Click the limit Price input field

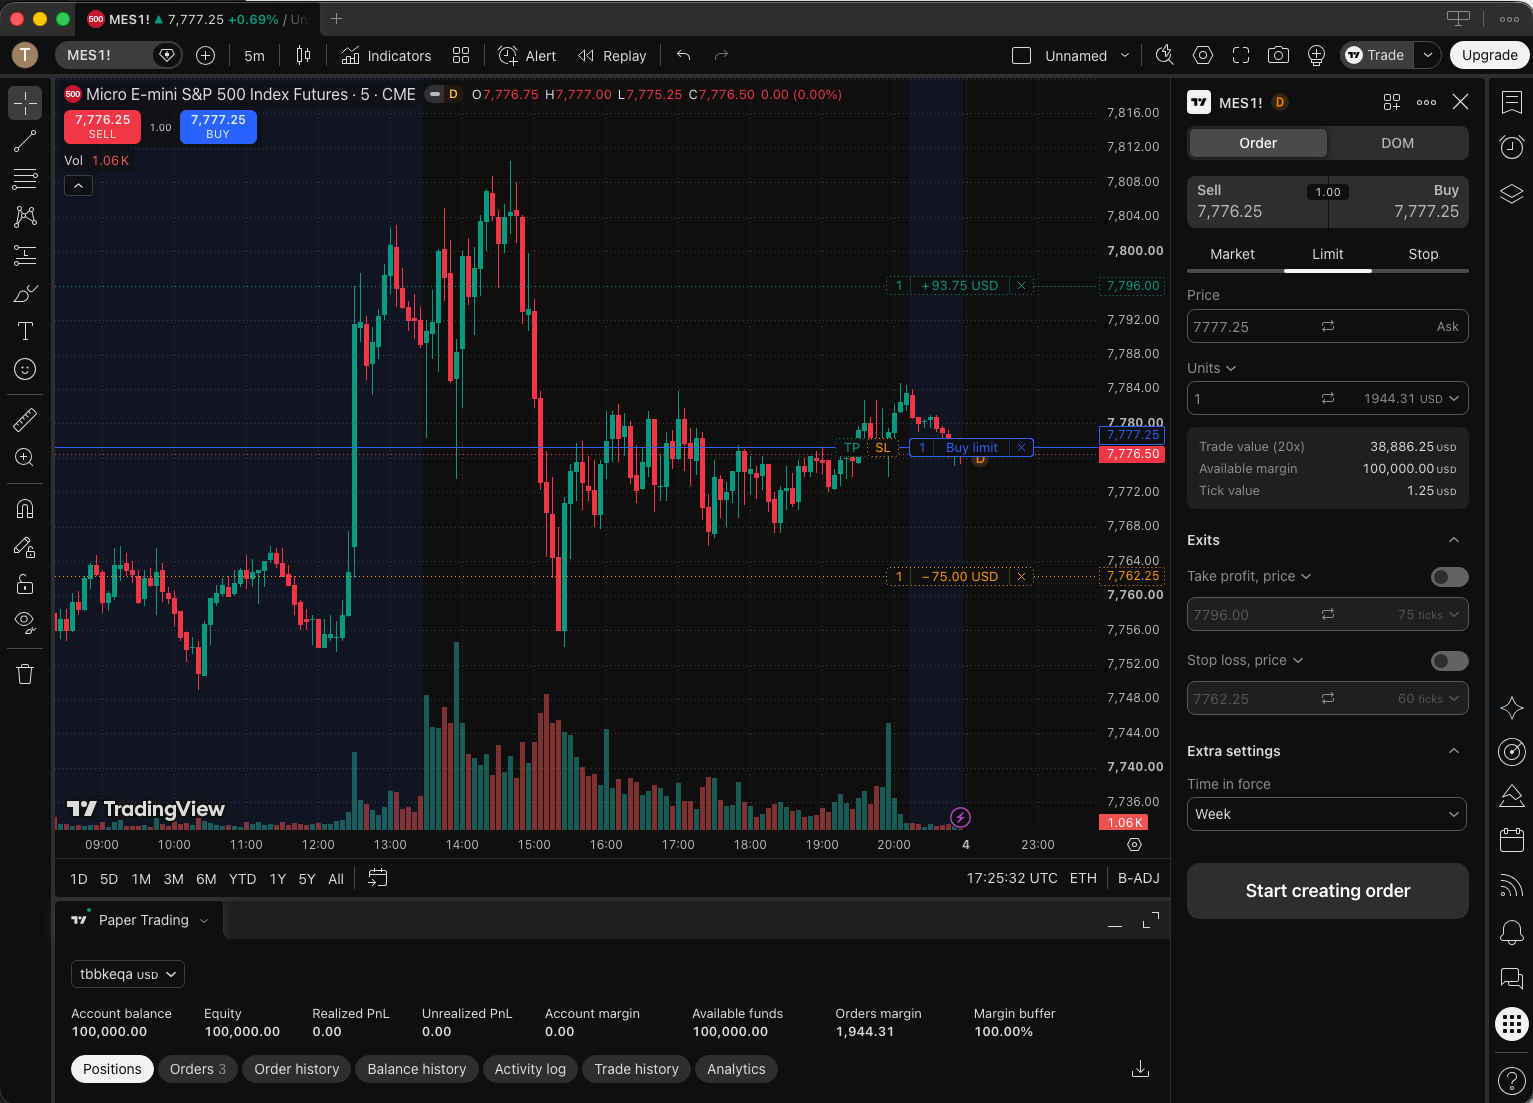tap(1327, 326)
